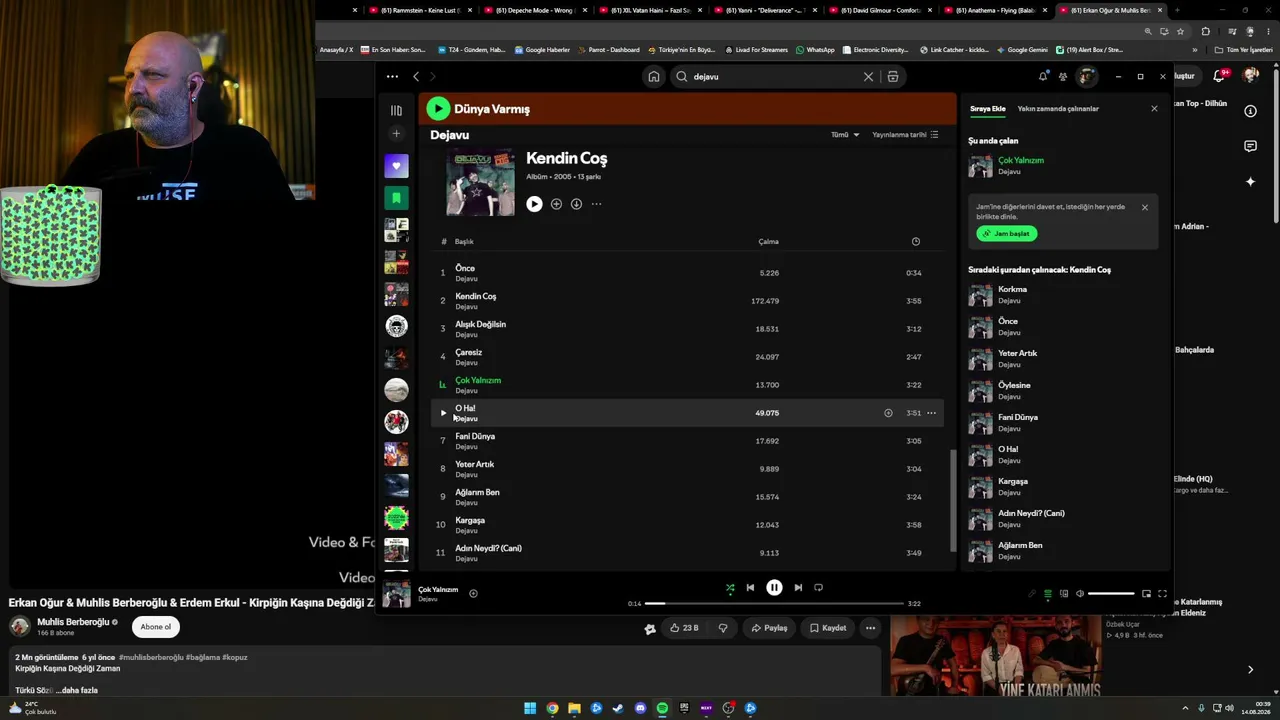Open Steam from the taskbar
The height and width of the screenshot is (720, 1280).
point(618,708)
